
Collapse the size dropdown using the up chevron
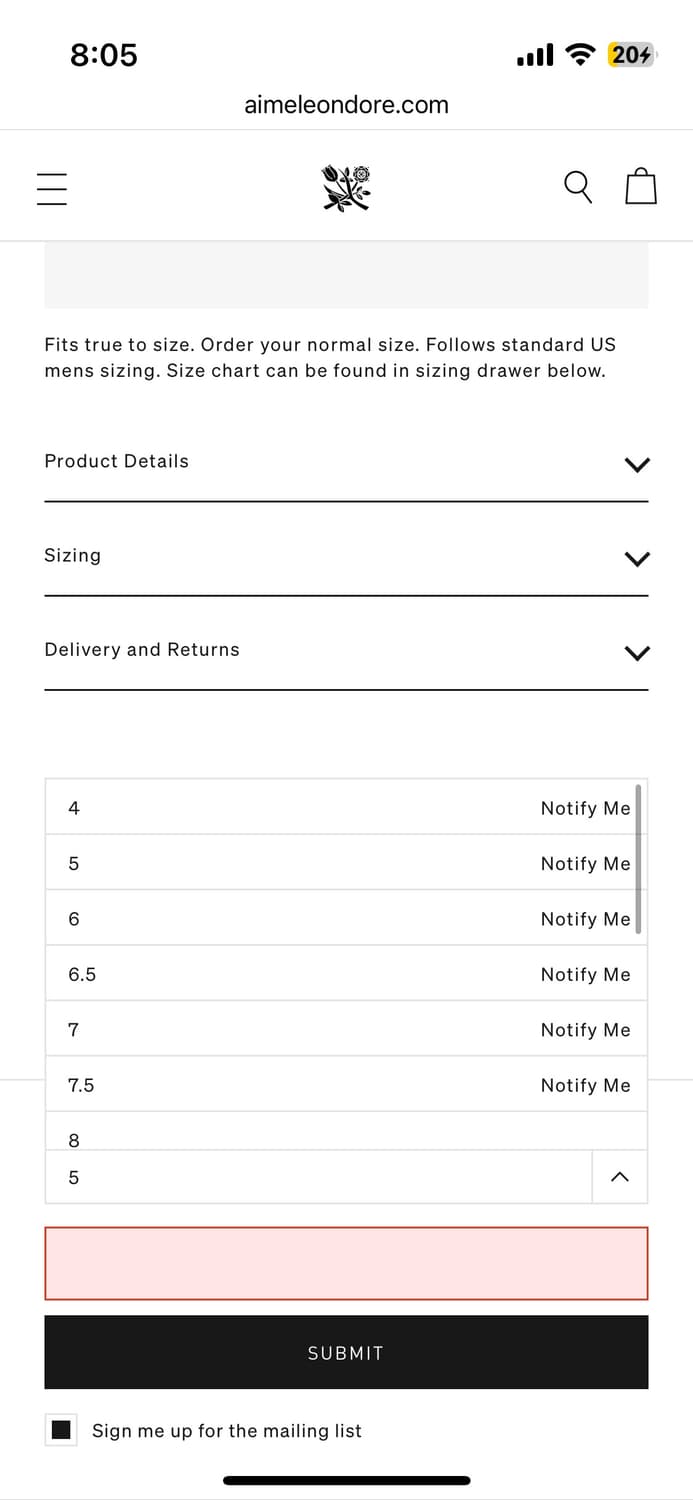click(620, 1177)
